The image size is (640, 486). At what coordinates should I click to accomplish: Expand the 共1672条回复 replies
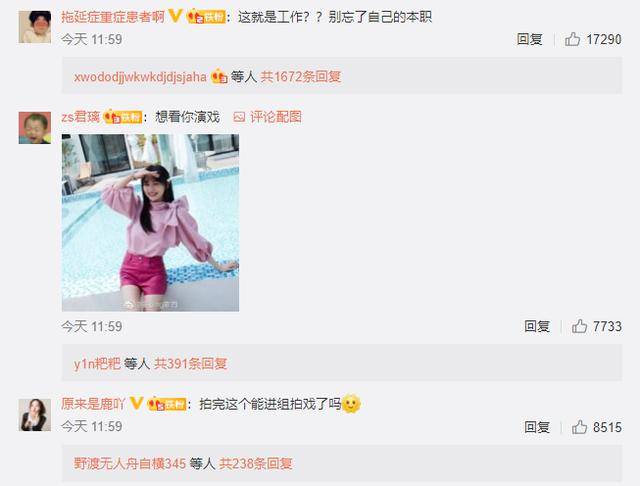click(x=300, y=76)
